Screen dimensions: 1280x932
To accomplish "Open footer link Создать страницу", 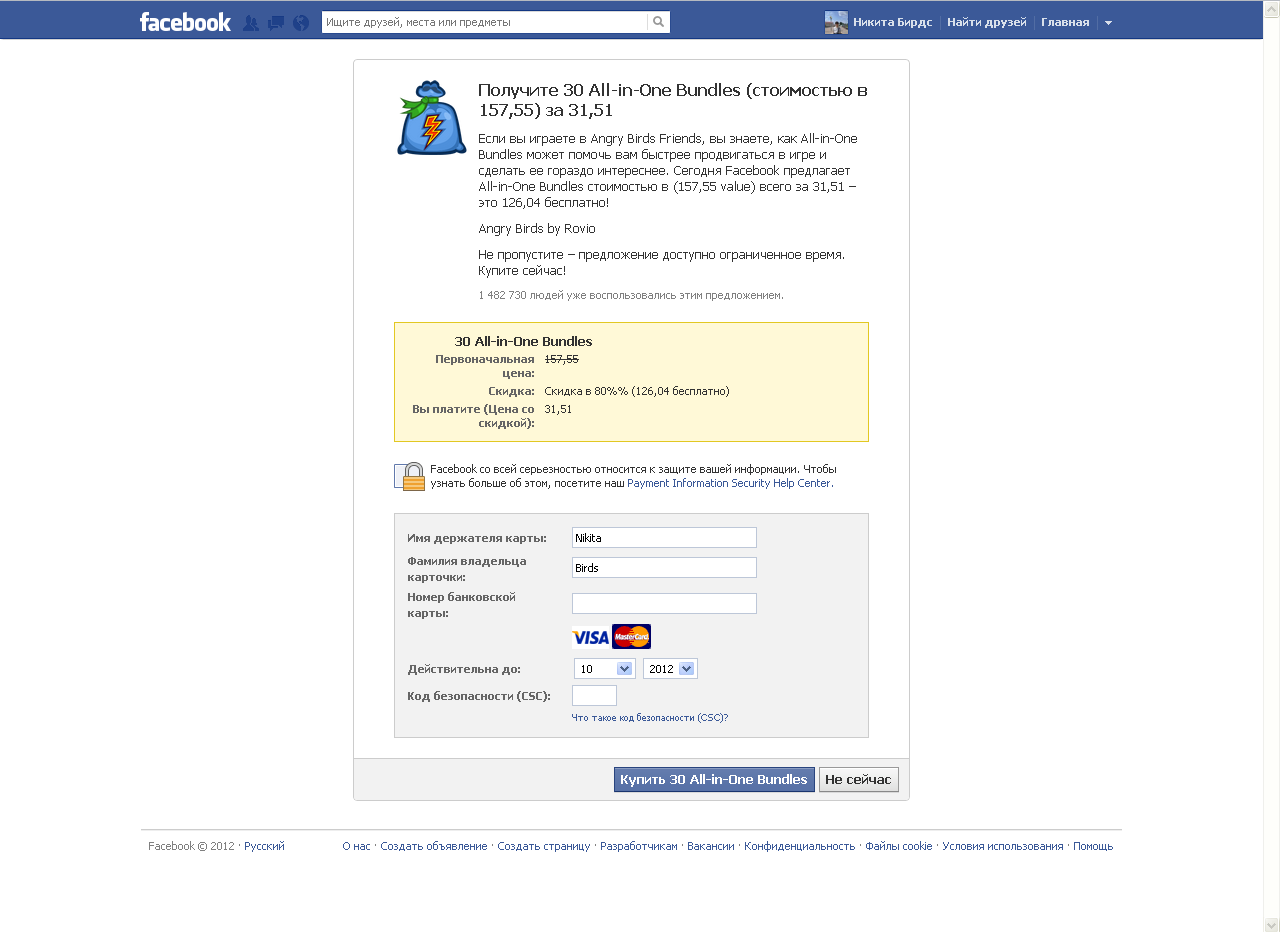I will click(544, 846).
